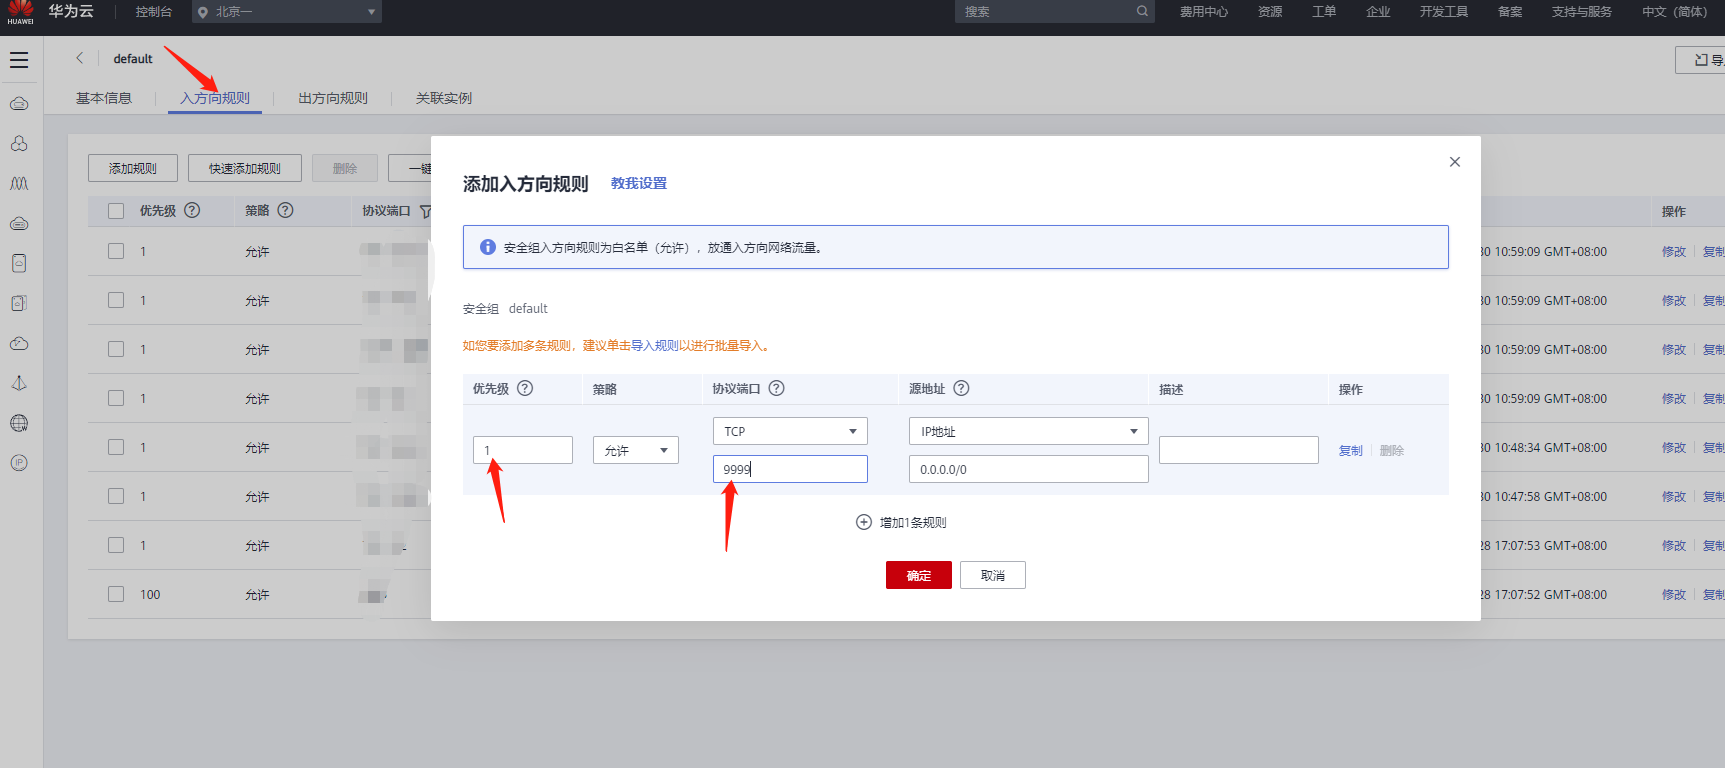Click the first cloud icon in the sidebar
The image size is (1725, 768).
[x=19, y=104]
